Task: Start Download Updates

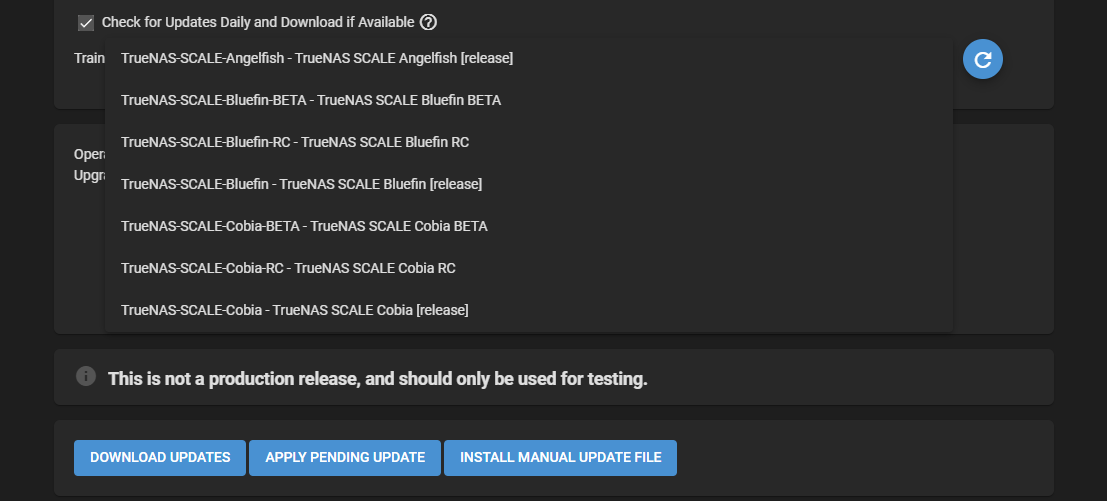Action: click(x=160, y=458)
